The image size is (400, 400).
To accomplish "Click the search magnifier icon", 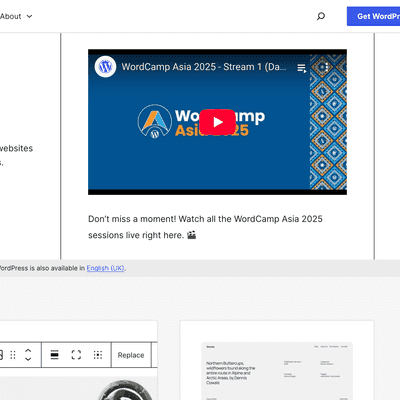I will point(321,16).
